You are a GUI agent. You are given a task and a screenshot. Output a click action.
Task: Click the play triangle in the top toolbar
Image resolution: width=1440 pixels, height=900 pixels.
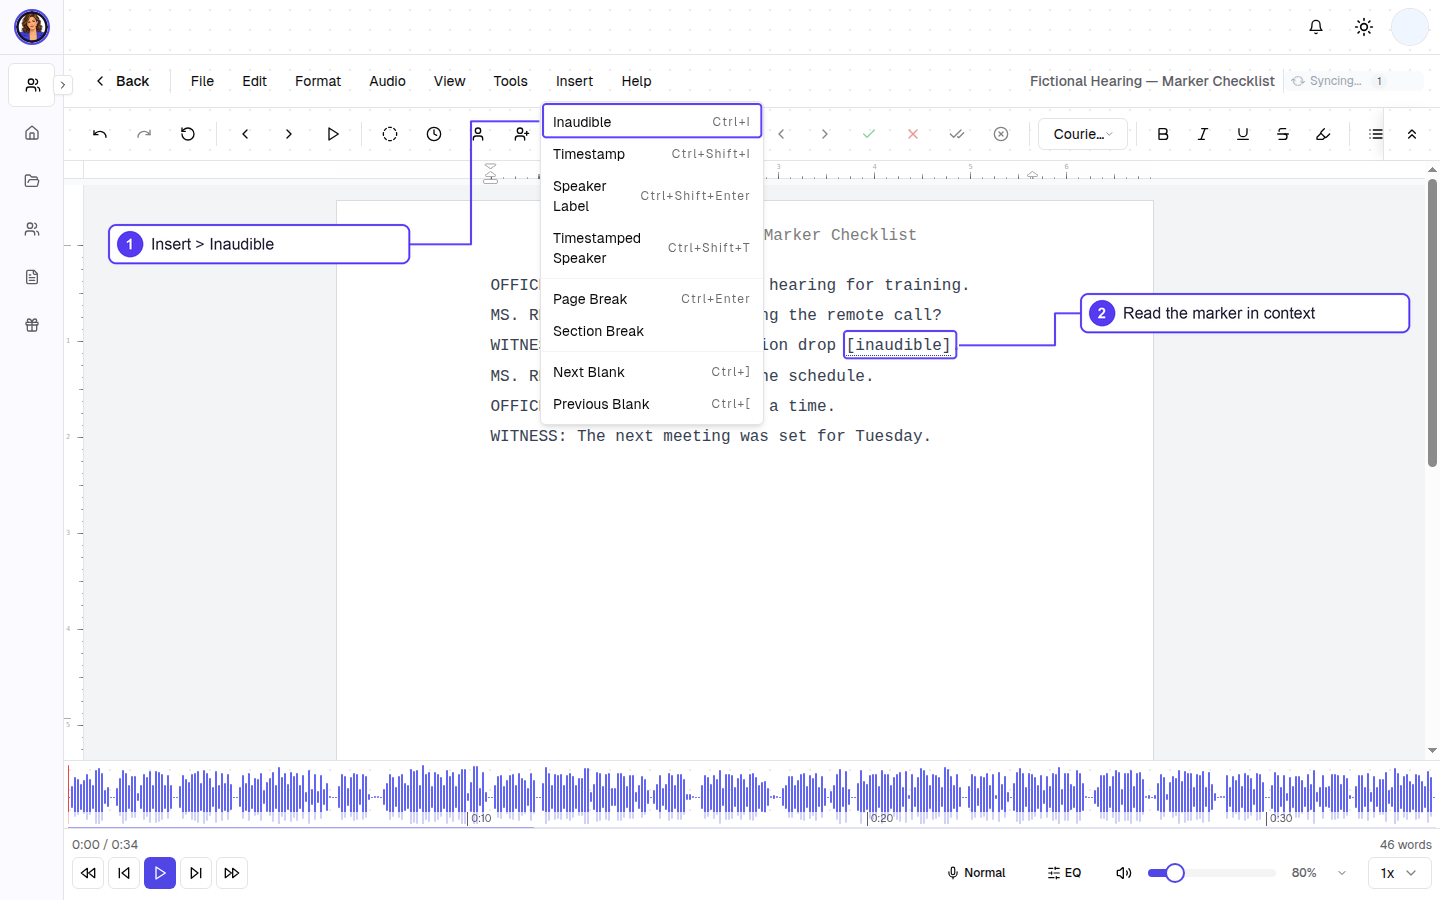coord(333,134)
